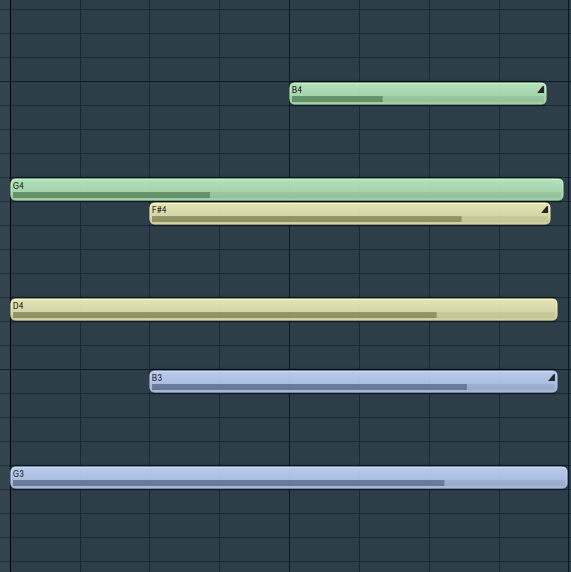Viewport: 571px width, 572px height.
Task: Select the D4 note bar
Action: click(284, 310)
